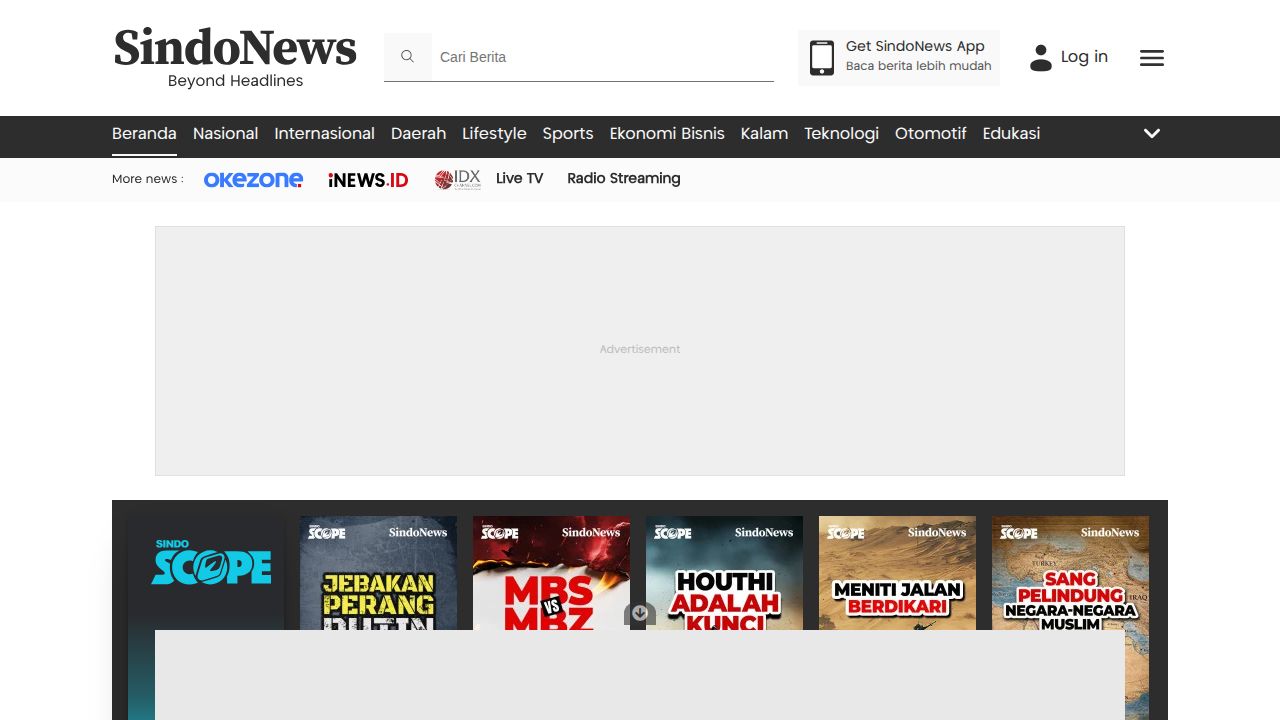Open the Sang Pelindung Negara-Negara Muslim cover
Image resolution: width=1280 pixels, height=720 pixels.
[x=1070, y=573]
